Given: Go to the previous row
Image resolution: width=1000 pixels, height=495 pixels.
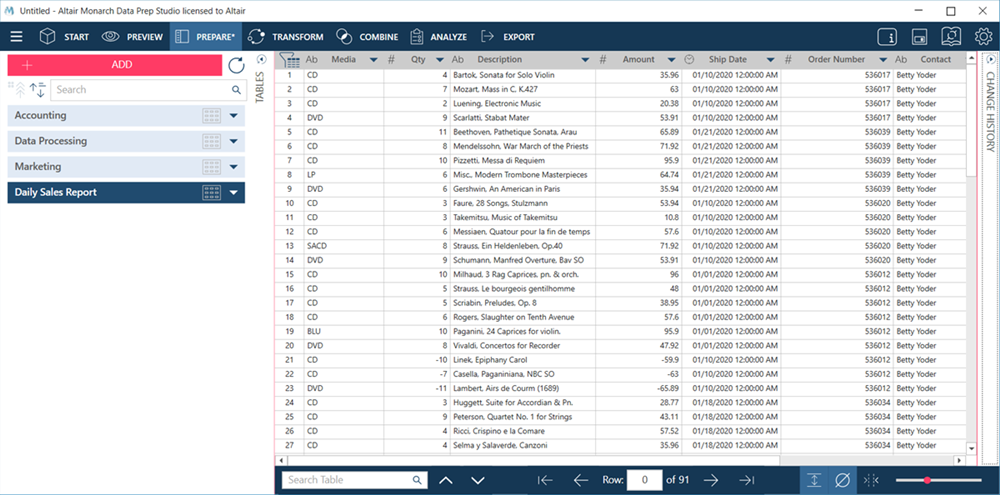Looking at the screenshot, I should pyautogui.click(x=580, y=480).
